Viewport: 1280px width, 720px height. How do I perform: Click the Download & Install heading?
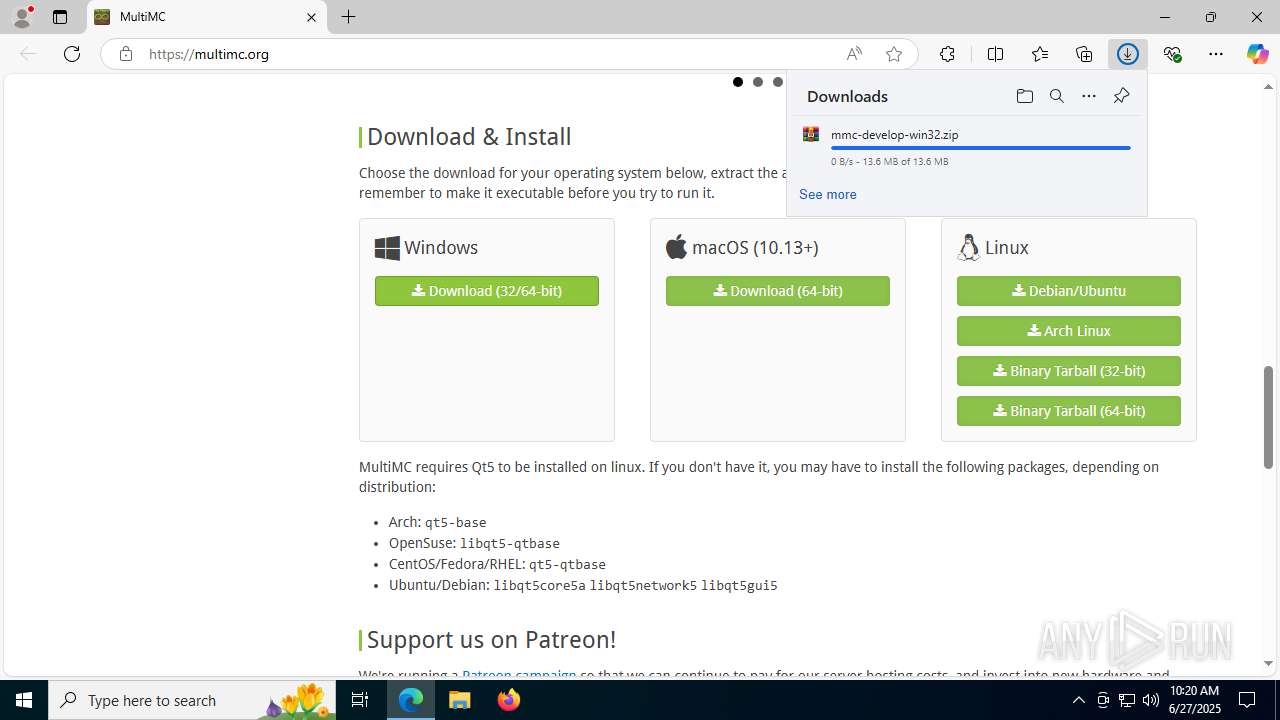coord(469,137)
